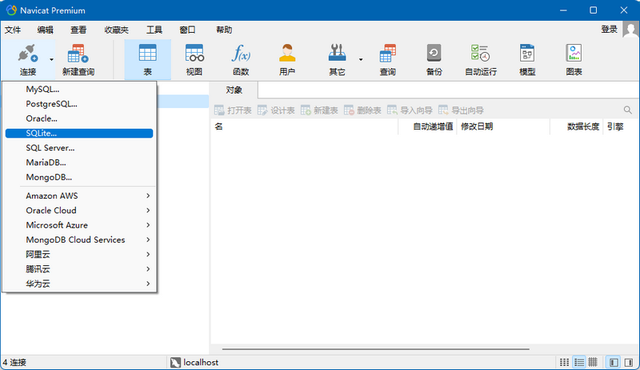Switch to icon grid view in the status bar
This screenshot has width=640, height=370.
pyautogui.click(x=564, y=362)
